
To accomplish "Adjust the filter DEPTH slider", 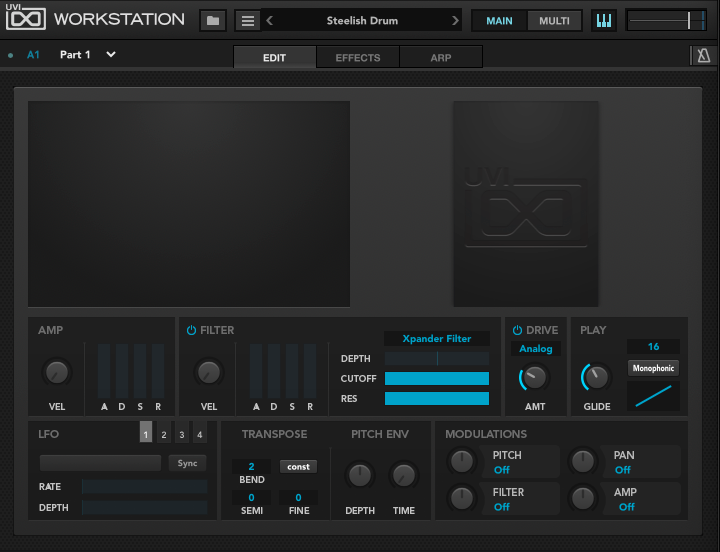I will point(437,358).
